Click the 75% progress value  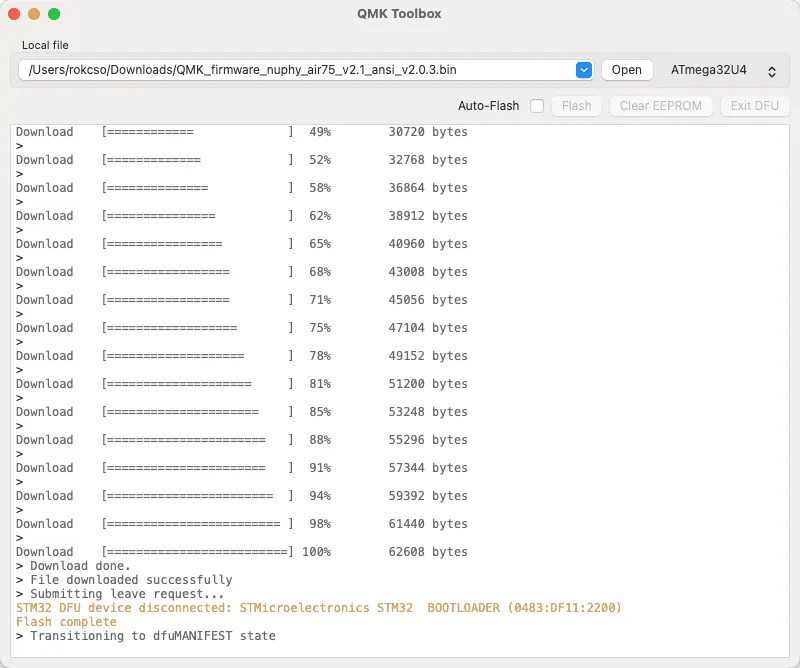[320, 328]
